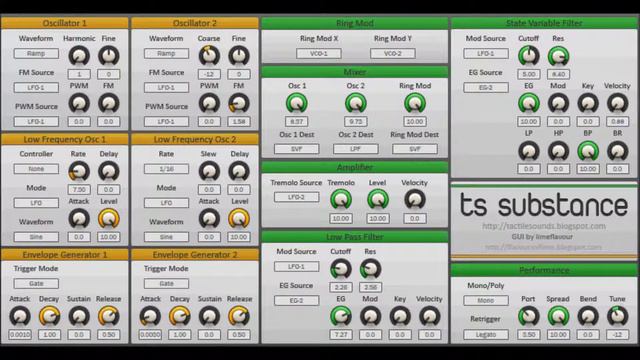640x360 pixels.
Task: Click Envelope Generator 2 Release knob
Action: [x=239, y=317]
